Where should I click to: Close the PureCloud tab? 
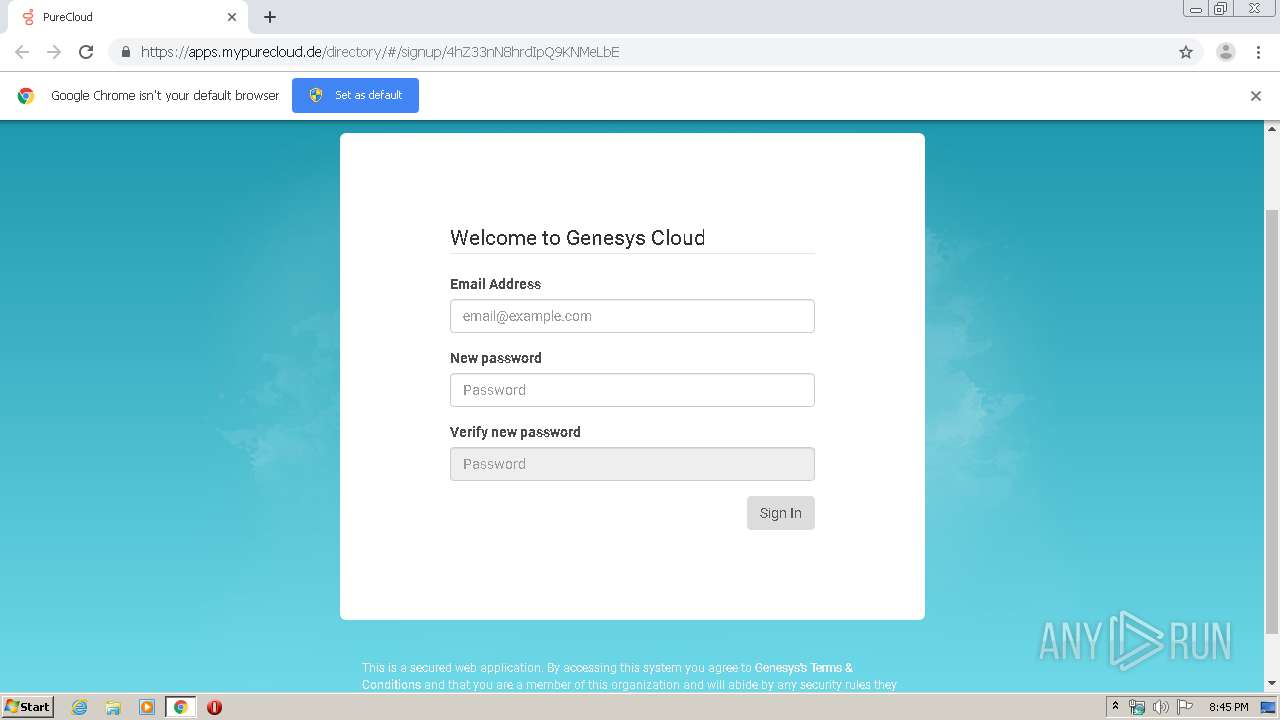[x=232, y=17]
